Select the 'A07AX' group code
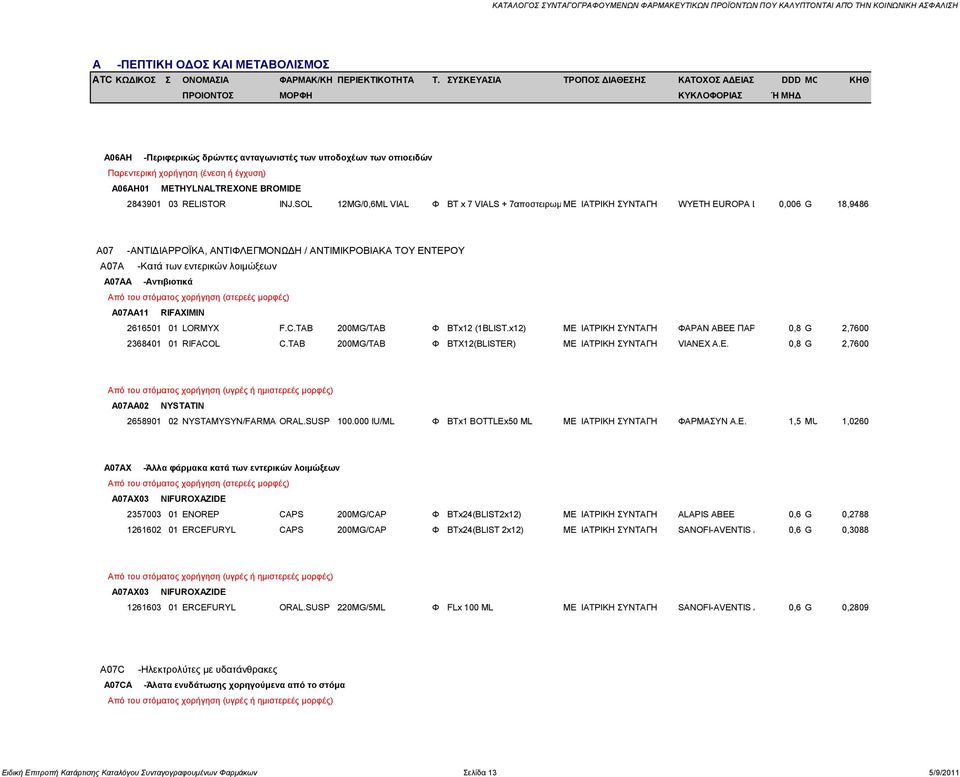 [x=118, y=468]
